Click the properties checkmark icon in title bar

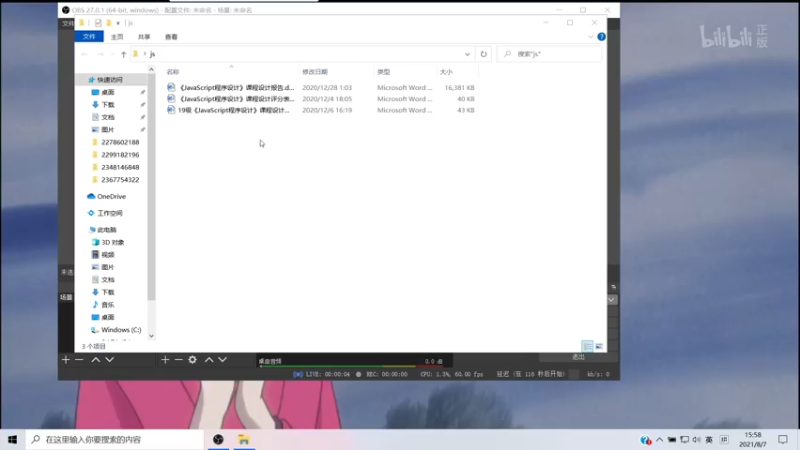pos(98,23)
